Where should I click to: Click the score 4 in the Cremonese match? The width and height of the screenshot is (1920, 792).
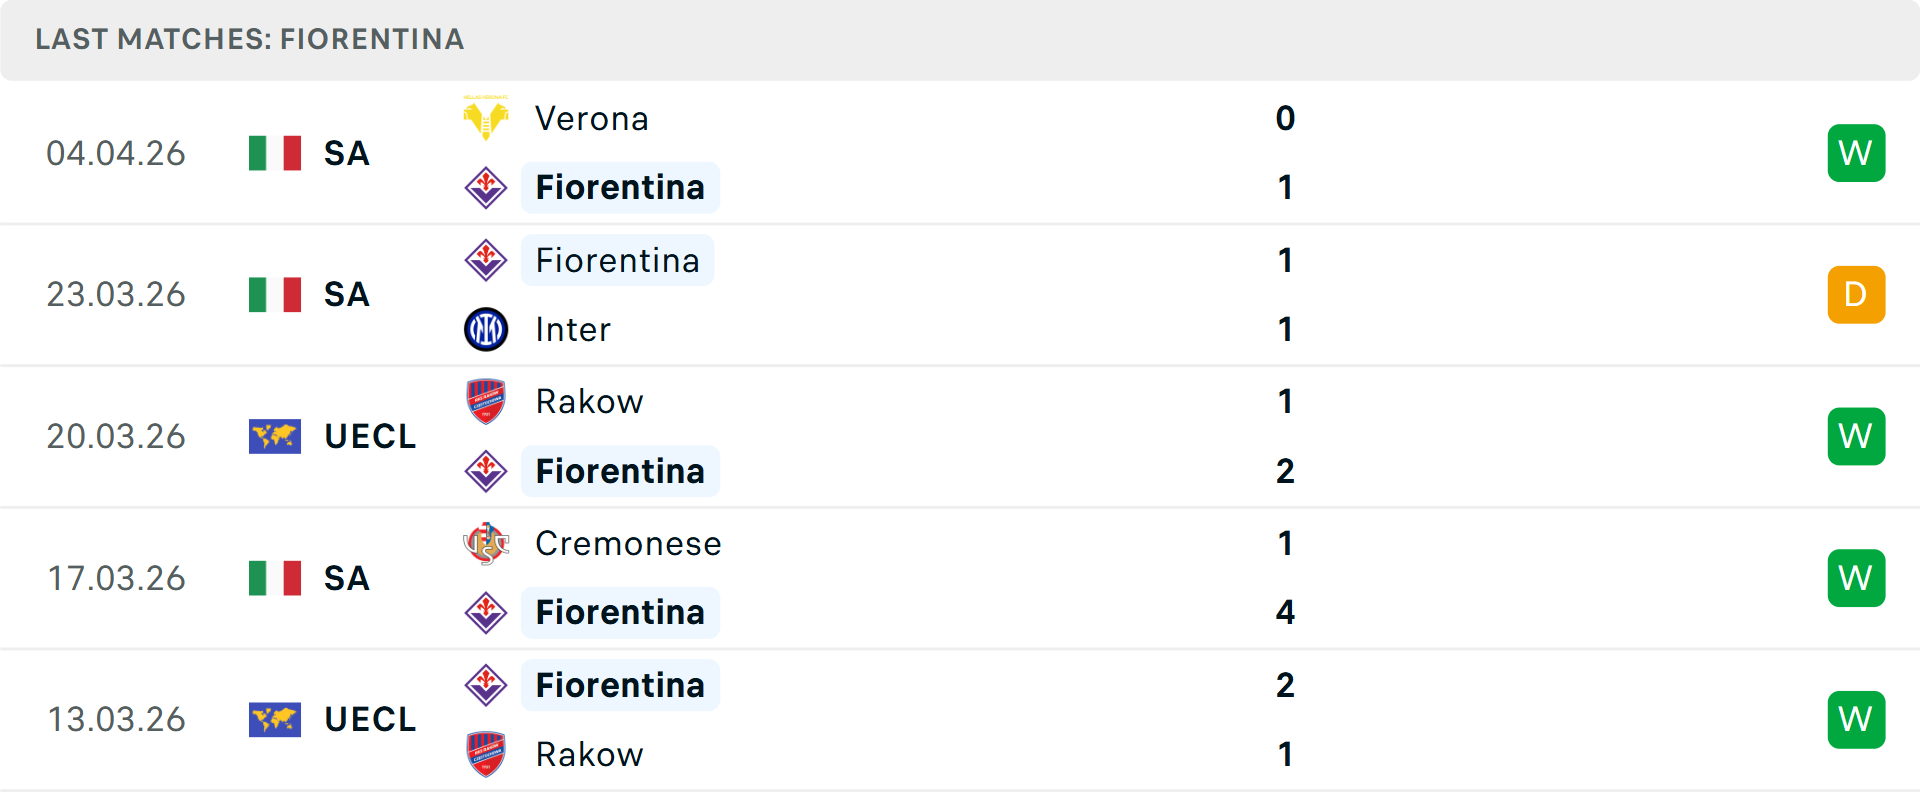(x=1285, y=612)
